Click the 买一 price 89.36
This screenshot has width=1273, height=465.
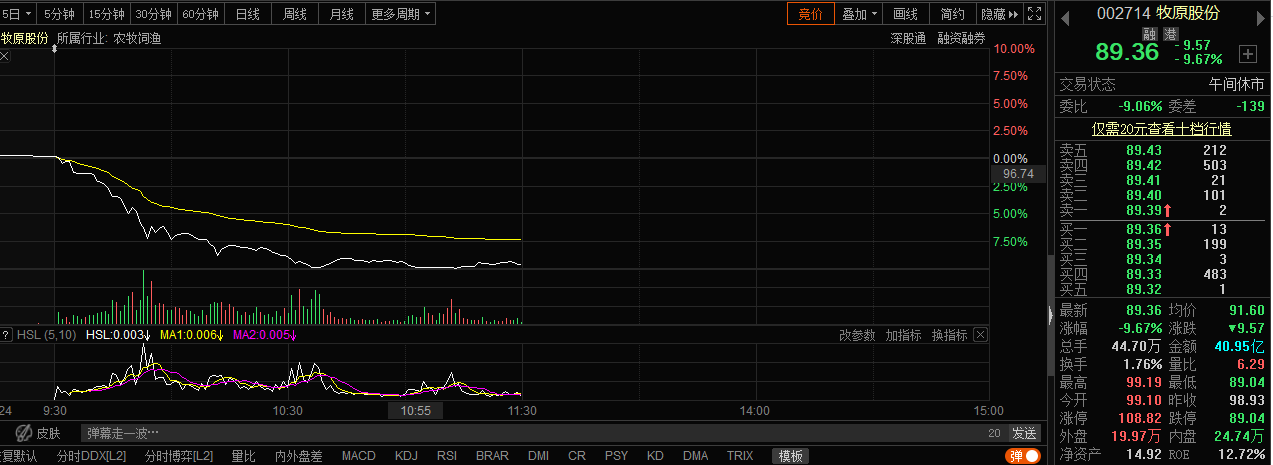coord(1144,229)
